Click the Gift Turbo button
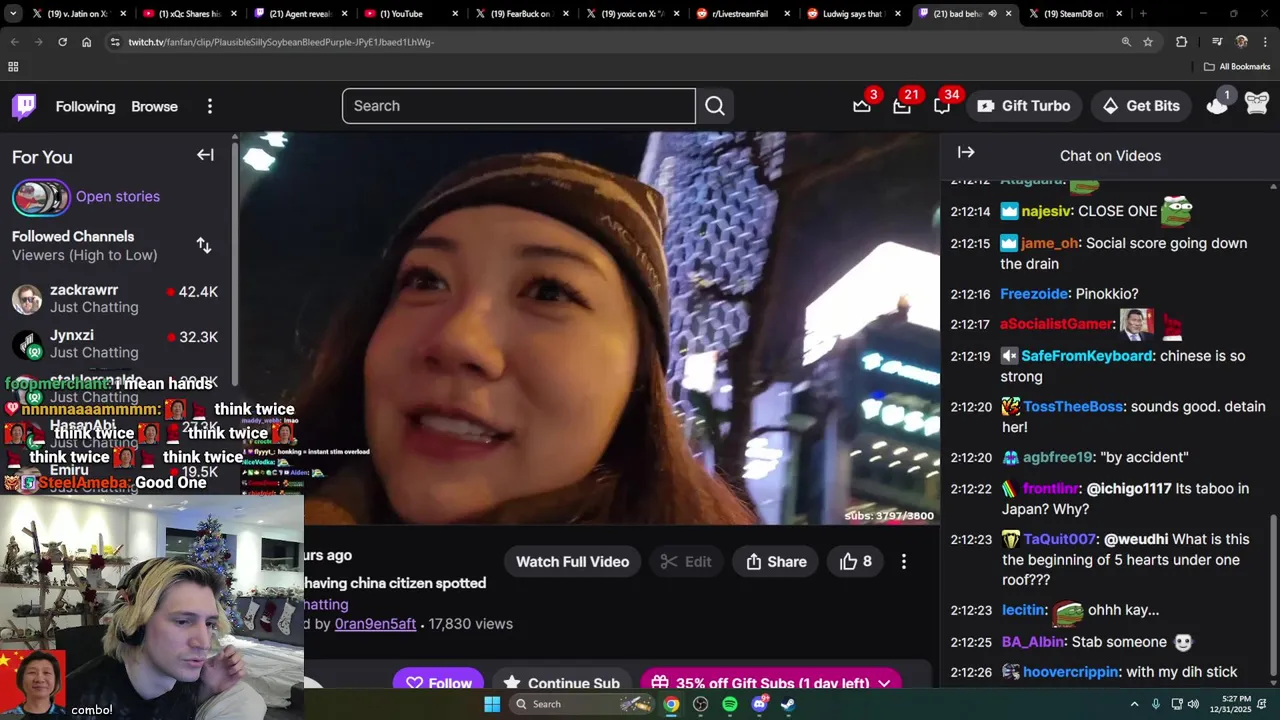1280x720 pixels. (x=1024, y=106)
